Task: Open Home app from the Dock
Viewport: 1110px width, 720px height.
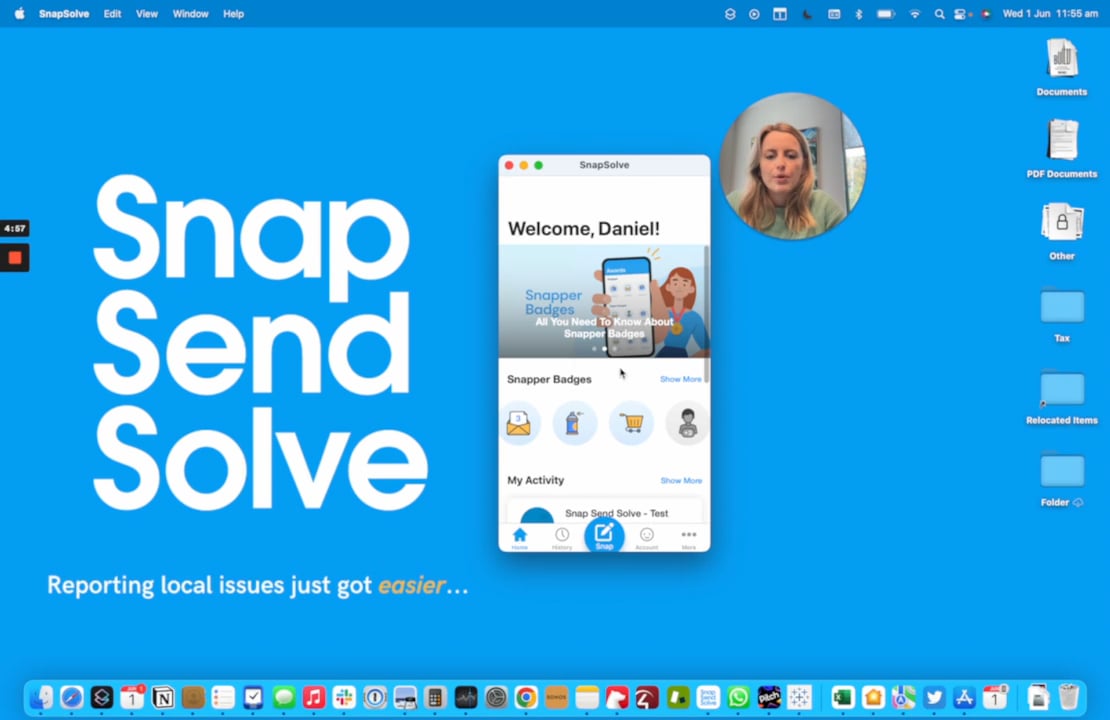Action: (x=873, y=697)
